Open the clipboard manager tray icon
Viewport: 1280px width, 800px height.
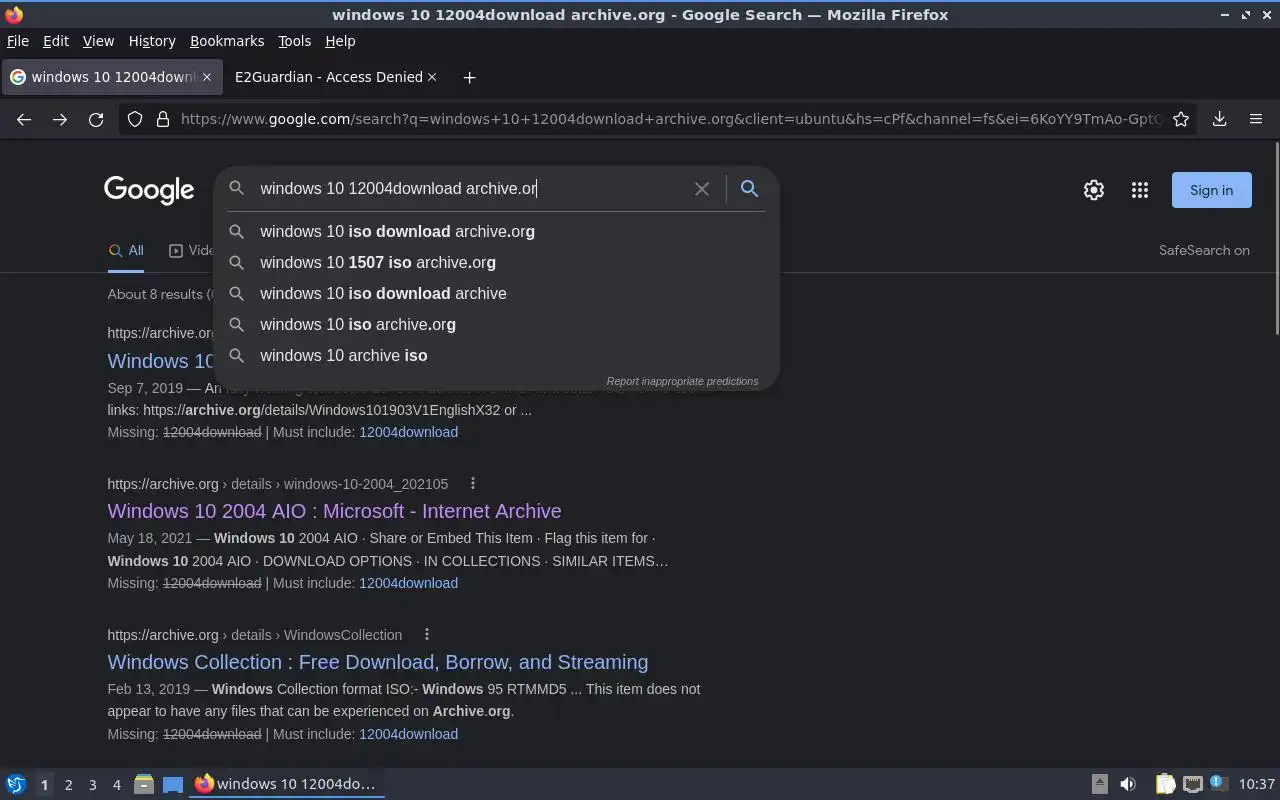click(x=1165, y=784)
